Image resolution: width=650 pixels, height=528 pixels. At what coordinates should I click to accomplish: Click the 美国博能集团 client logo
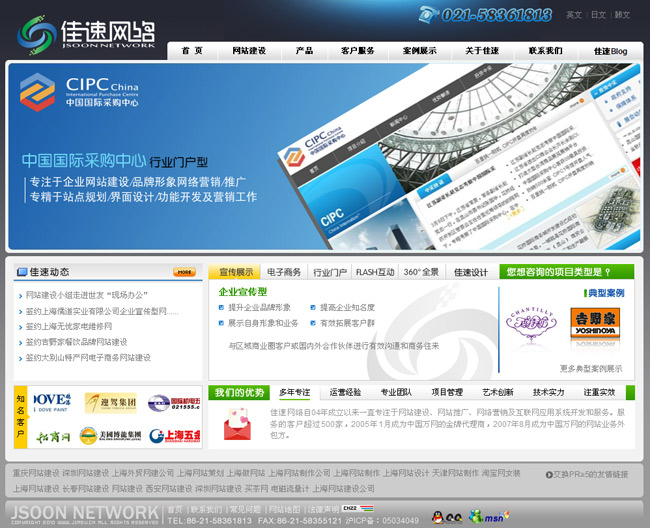pyautogui.click(x=110, y=436)
